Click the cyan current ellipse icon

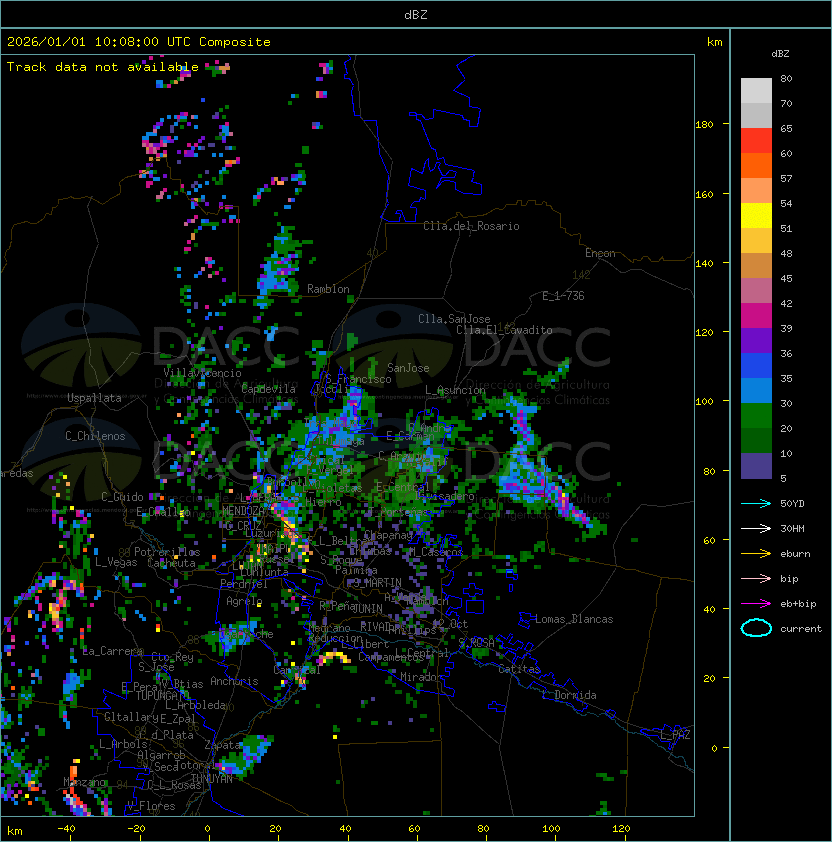[x=756, y=628]
